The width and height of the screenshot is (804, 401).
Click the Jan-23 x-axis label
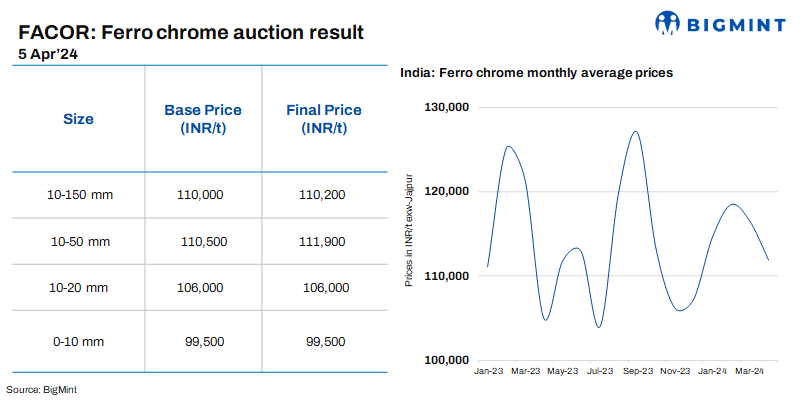(488, 371)
